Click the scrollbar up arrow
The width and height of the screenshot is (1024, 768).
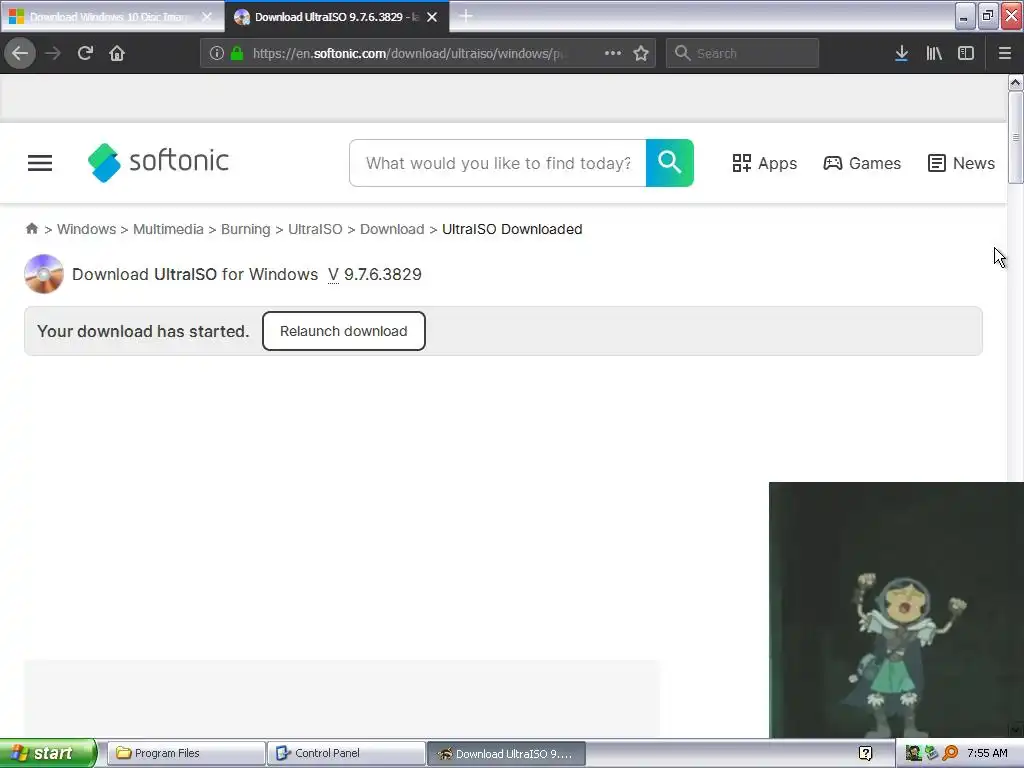point(1015,82)
